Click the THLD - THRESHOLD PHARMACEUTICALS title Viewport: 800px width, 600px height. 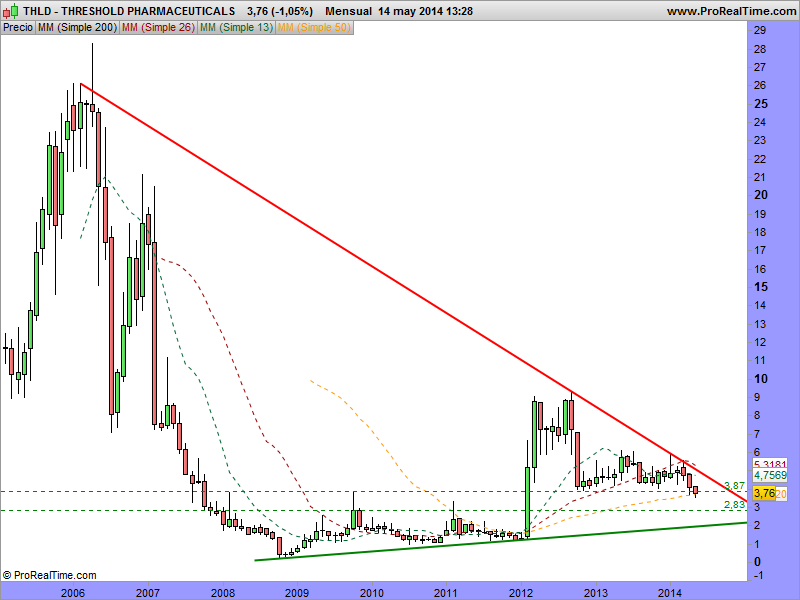coord(129,11)
